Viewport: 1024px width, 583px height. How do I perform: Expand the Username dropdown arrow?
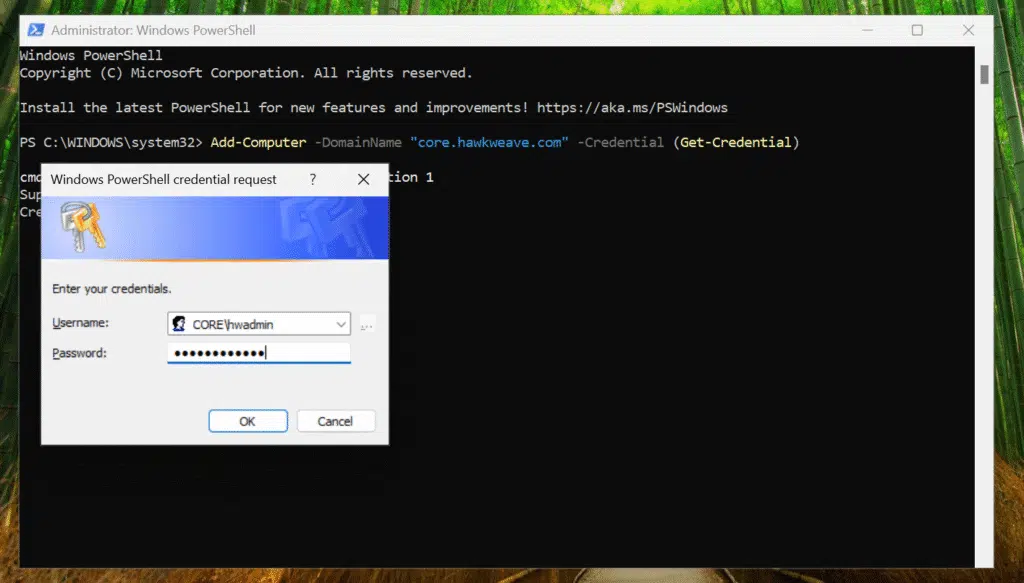click(341, 324)
